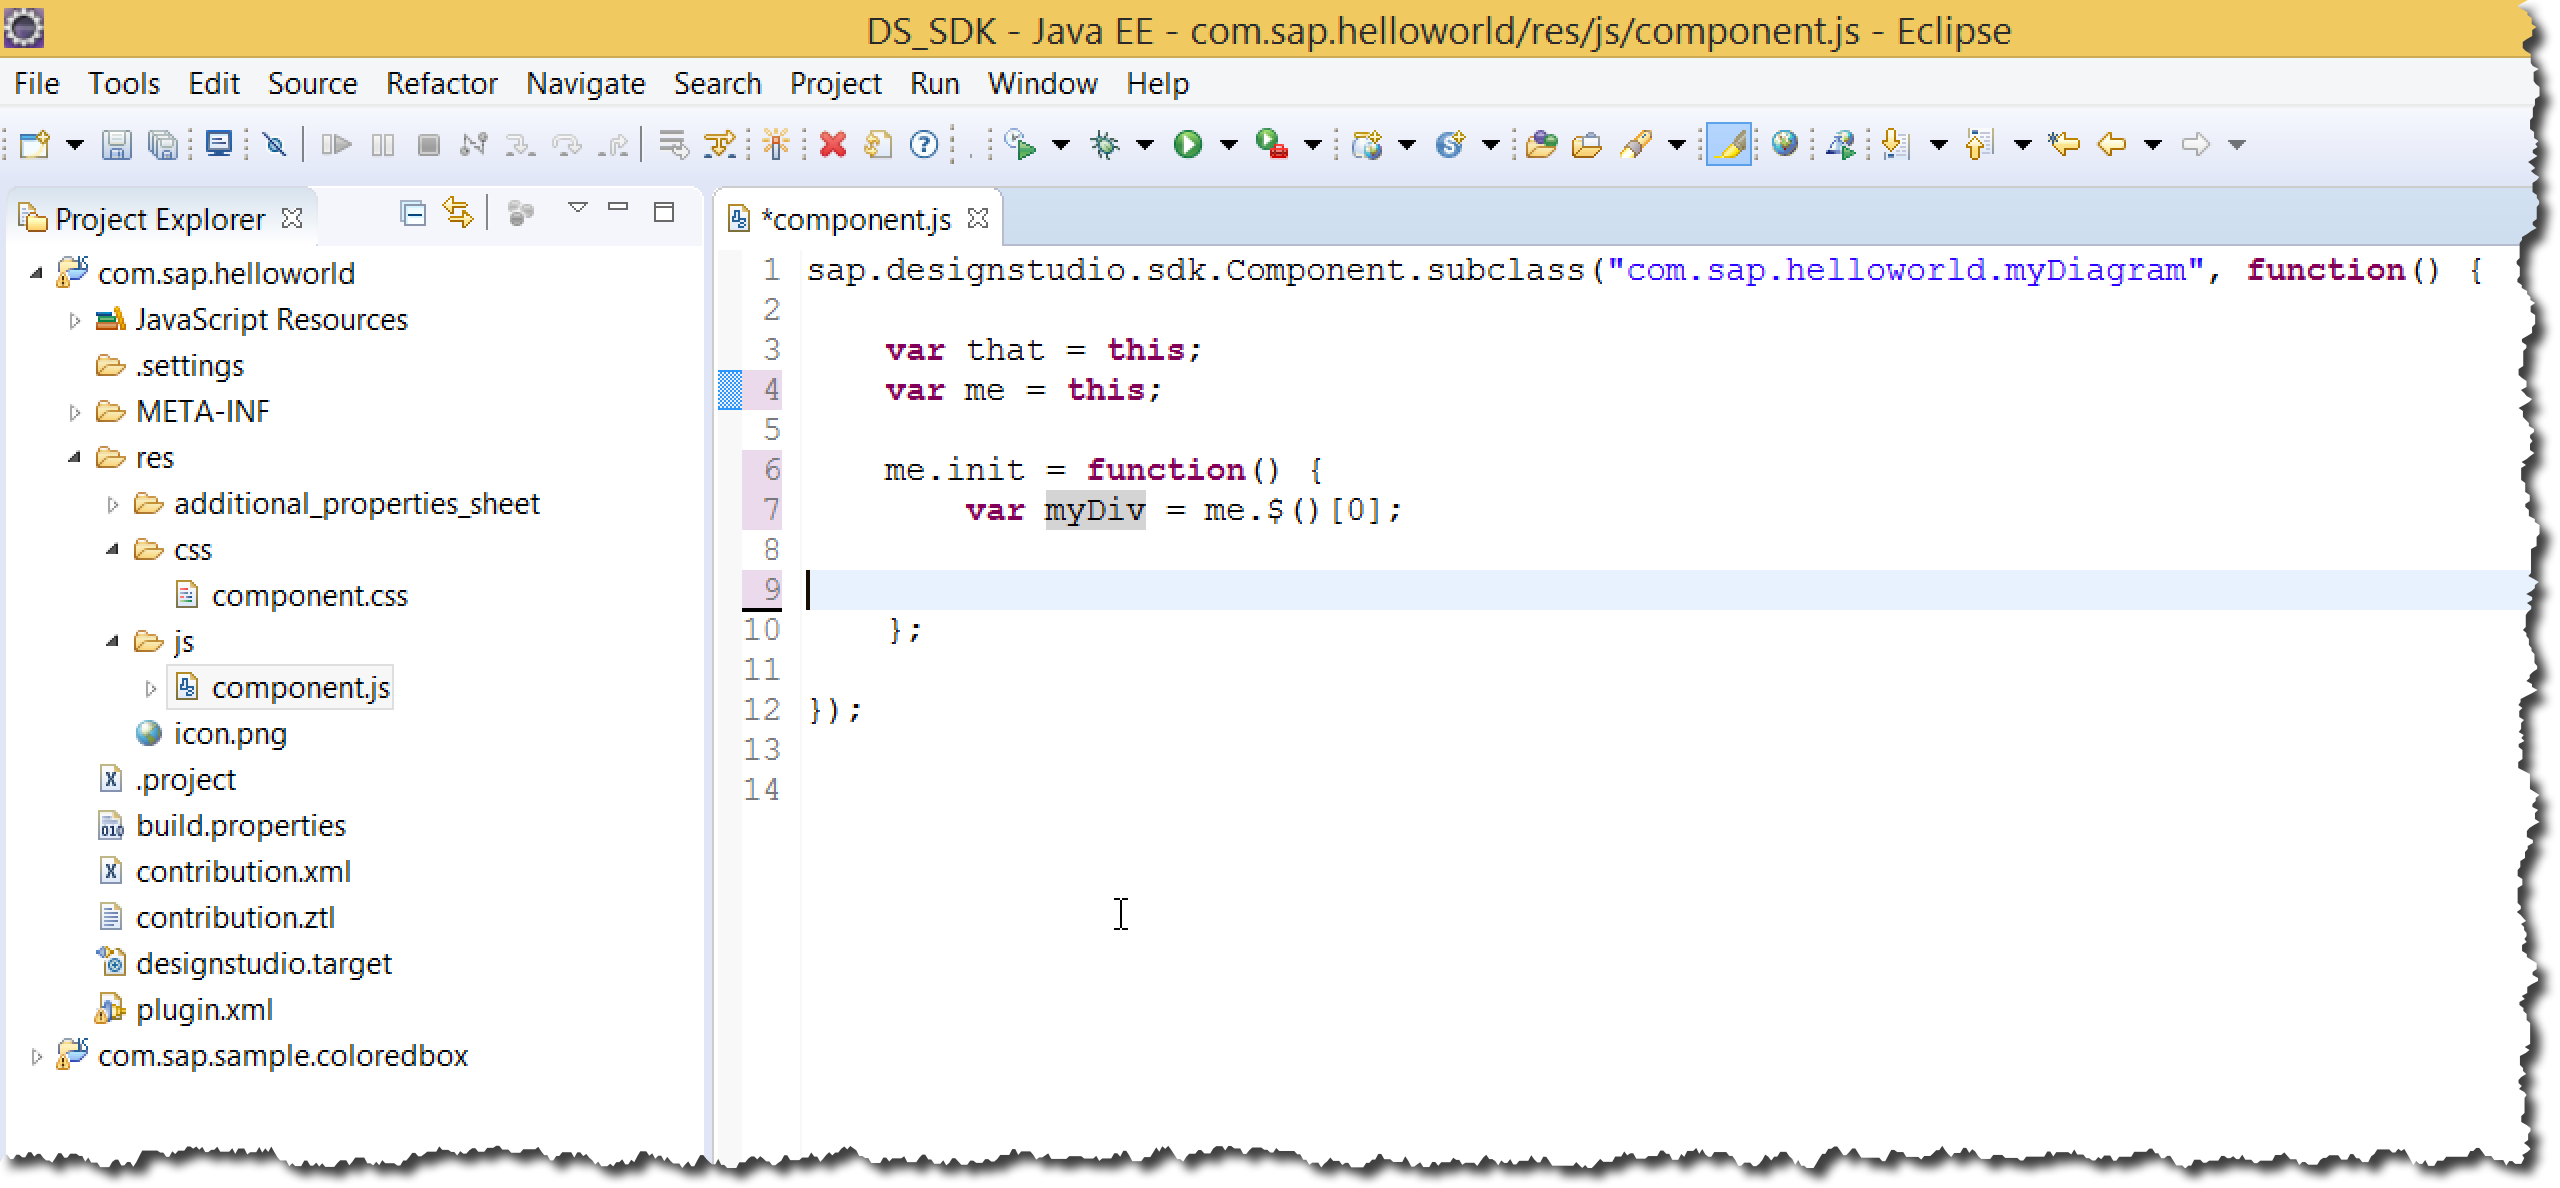Click the Skip All Breakpoints icon
The width and height of the screenshot is (2560, 1188).
click(x=274, y=145)
